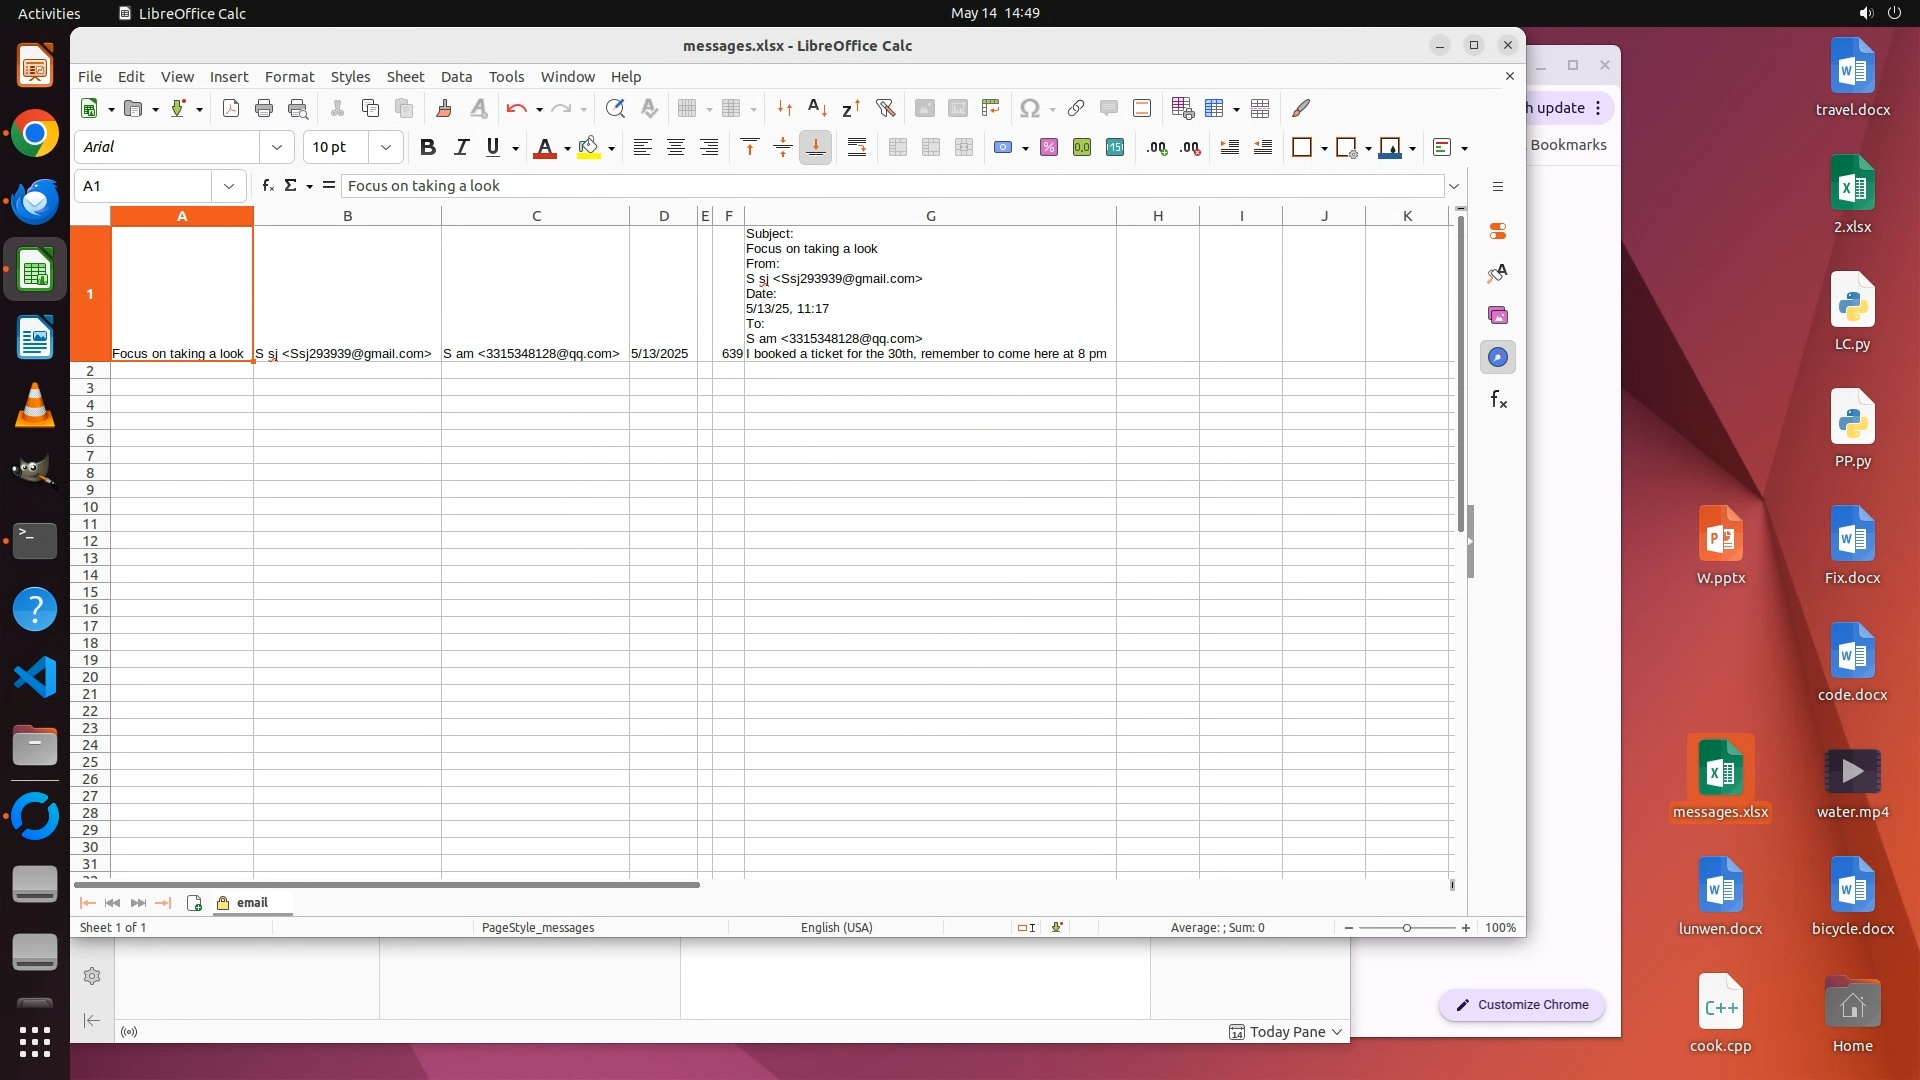Open the sidebar Functions panel
The height and width of the screenshot is (1080, 1920).
pyautogui.click(x=1497, y=400)
